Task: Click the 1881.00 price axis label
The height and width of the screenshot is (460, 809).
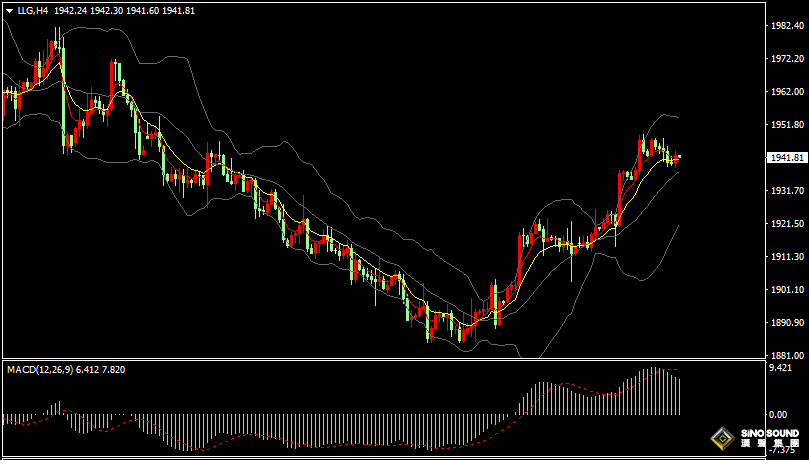Action: pos(785,355)
